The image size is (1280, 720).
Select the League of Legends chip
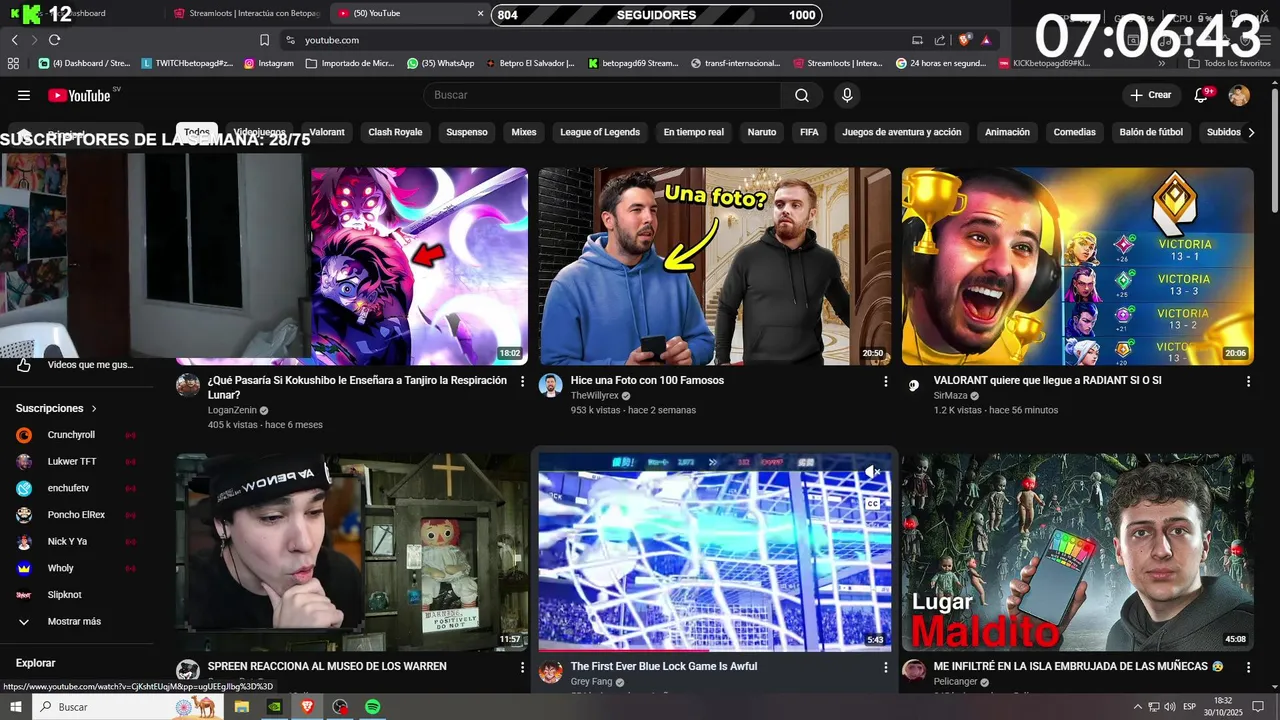point(600,132)
